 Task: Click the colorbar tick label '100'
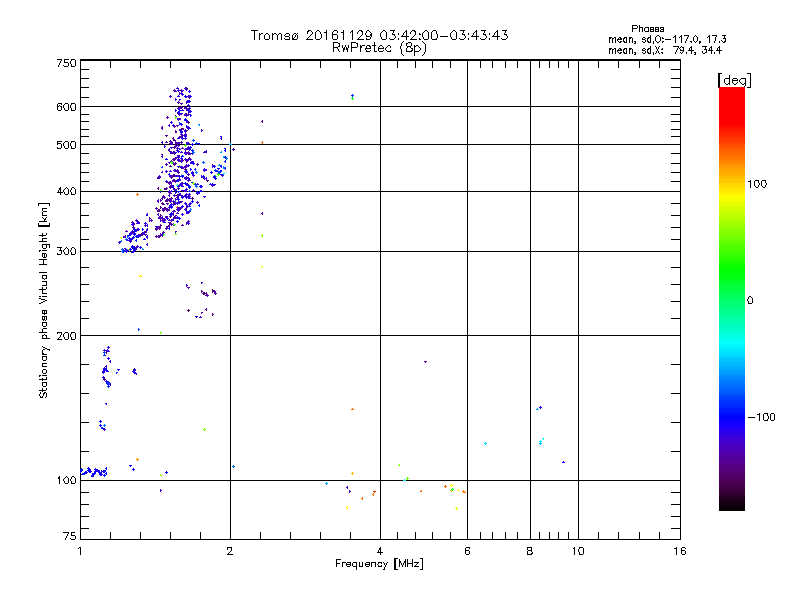pos(757,184)
